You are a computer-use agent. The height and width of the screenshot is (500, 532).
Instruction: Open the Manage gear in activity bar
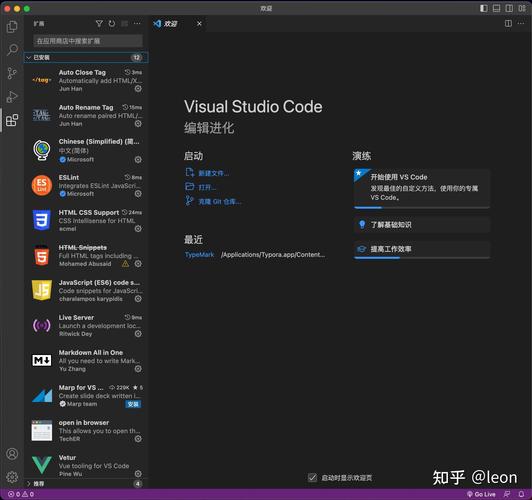pos(12,477)
